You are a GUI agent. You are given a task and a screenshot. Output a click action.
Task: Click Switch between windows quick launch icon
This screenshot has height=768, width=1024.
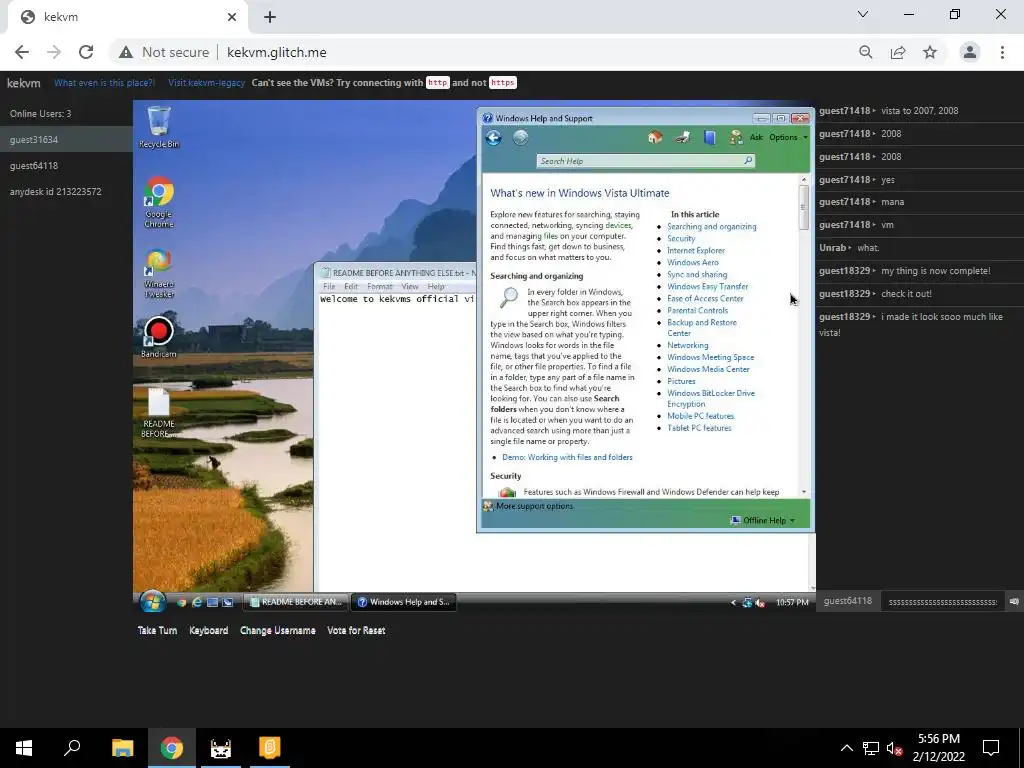(227, 602)
